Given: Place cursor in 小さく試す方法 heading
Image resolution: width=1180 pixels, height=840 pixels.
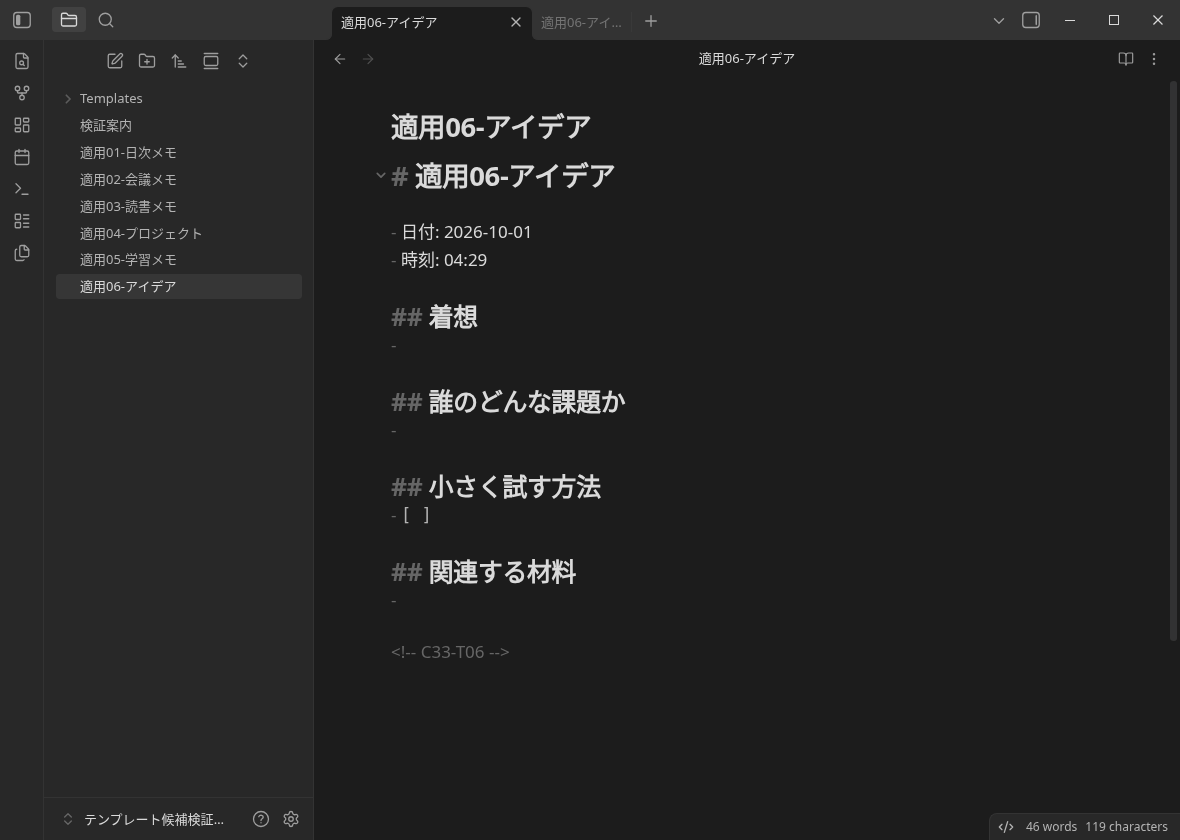Looking at the screenshot, I should point(515,487).
